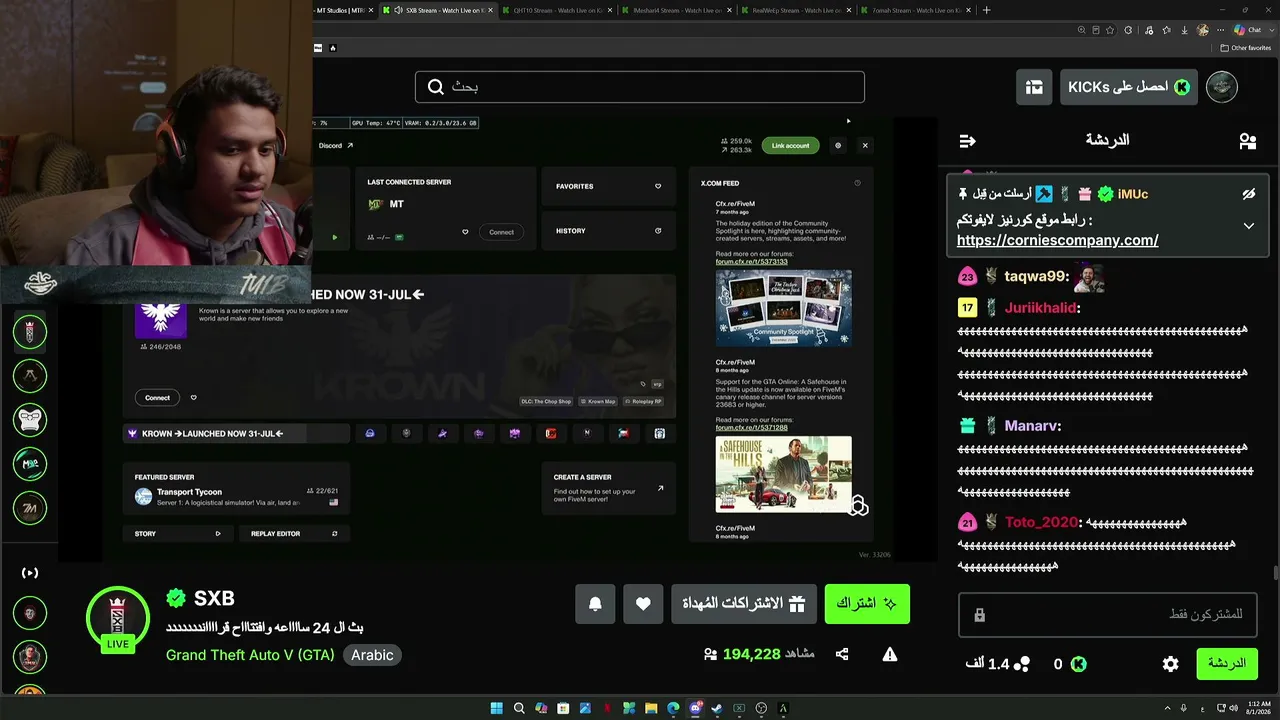Click the chat scrollbar
This screenshot has height=720, width=1280.
point(1275,572)
